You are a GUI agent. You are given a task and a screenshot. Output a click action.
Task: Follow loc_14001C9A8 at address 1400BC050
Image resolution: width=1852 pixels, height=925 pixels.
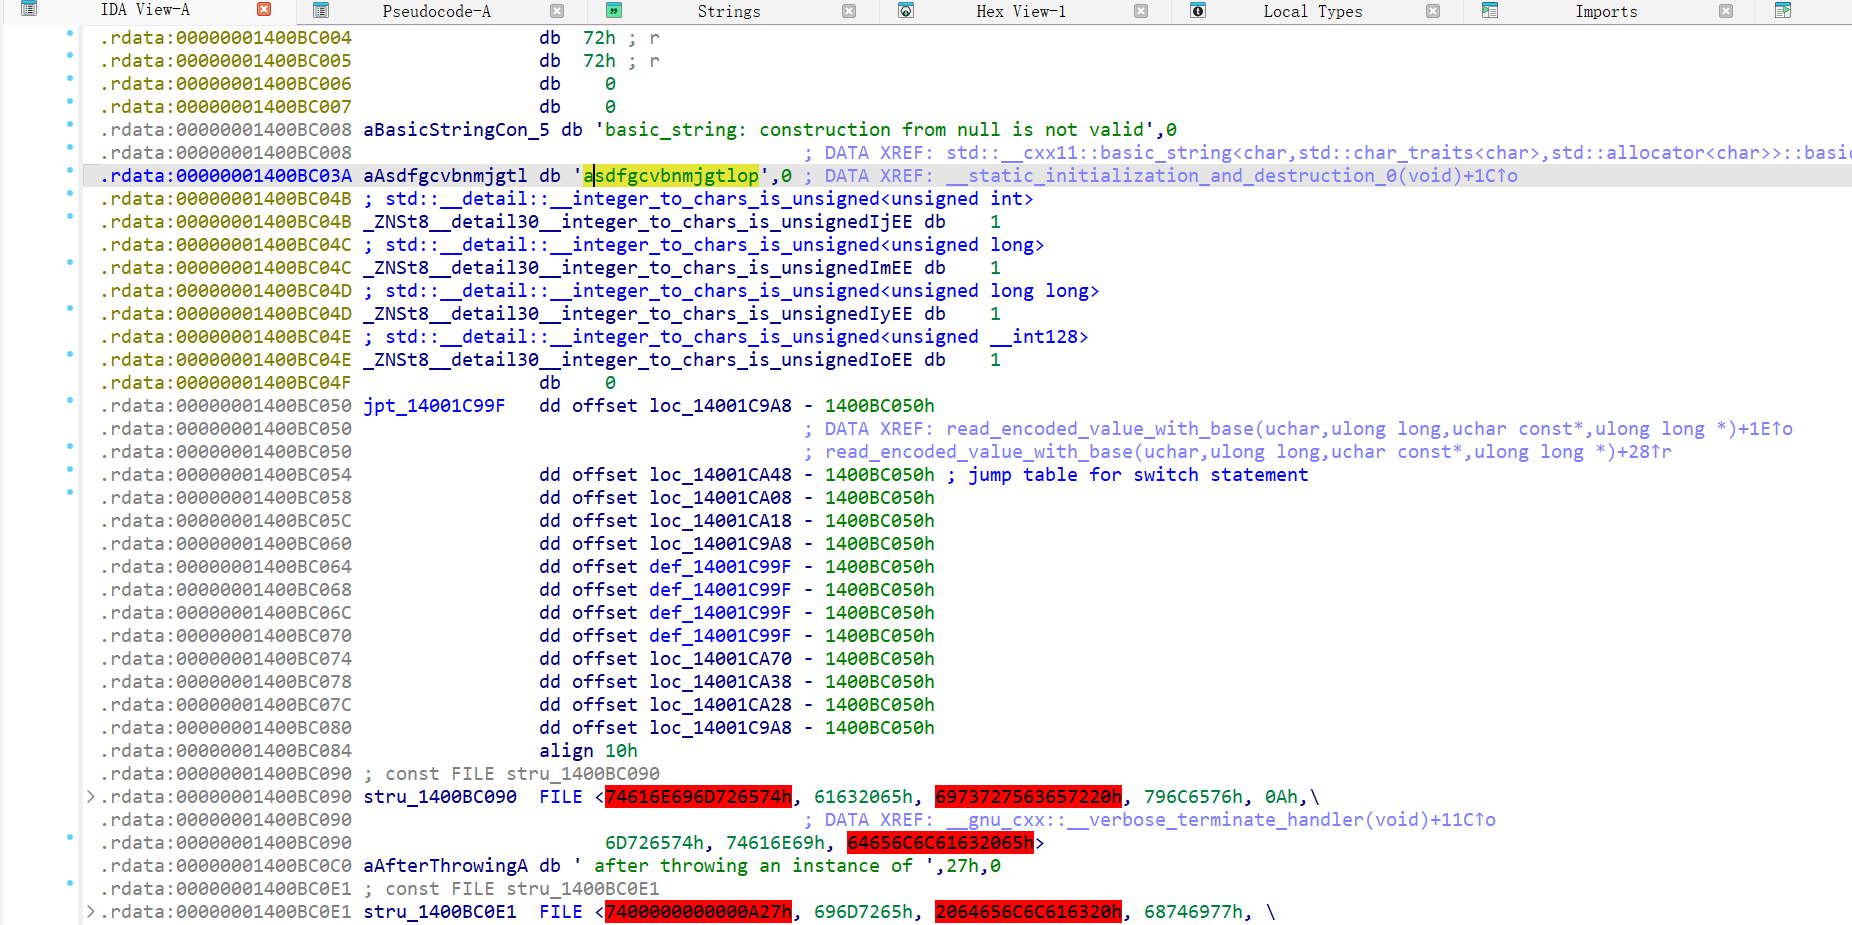[720, 406]
